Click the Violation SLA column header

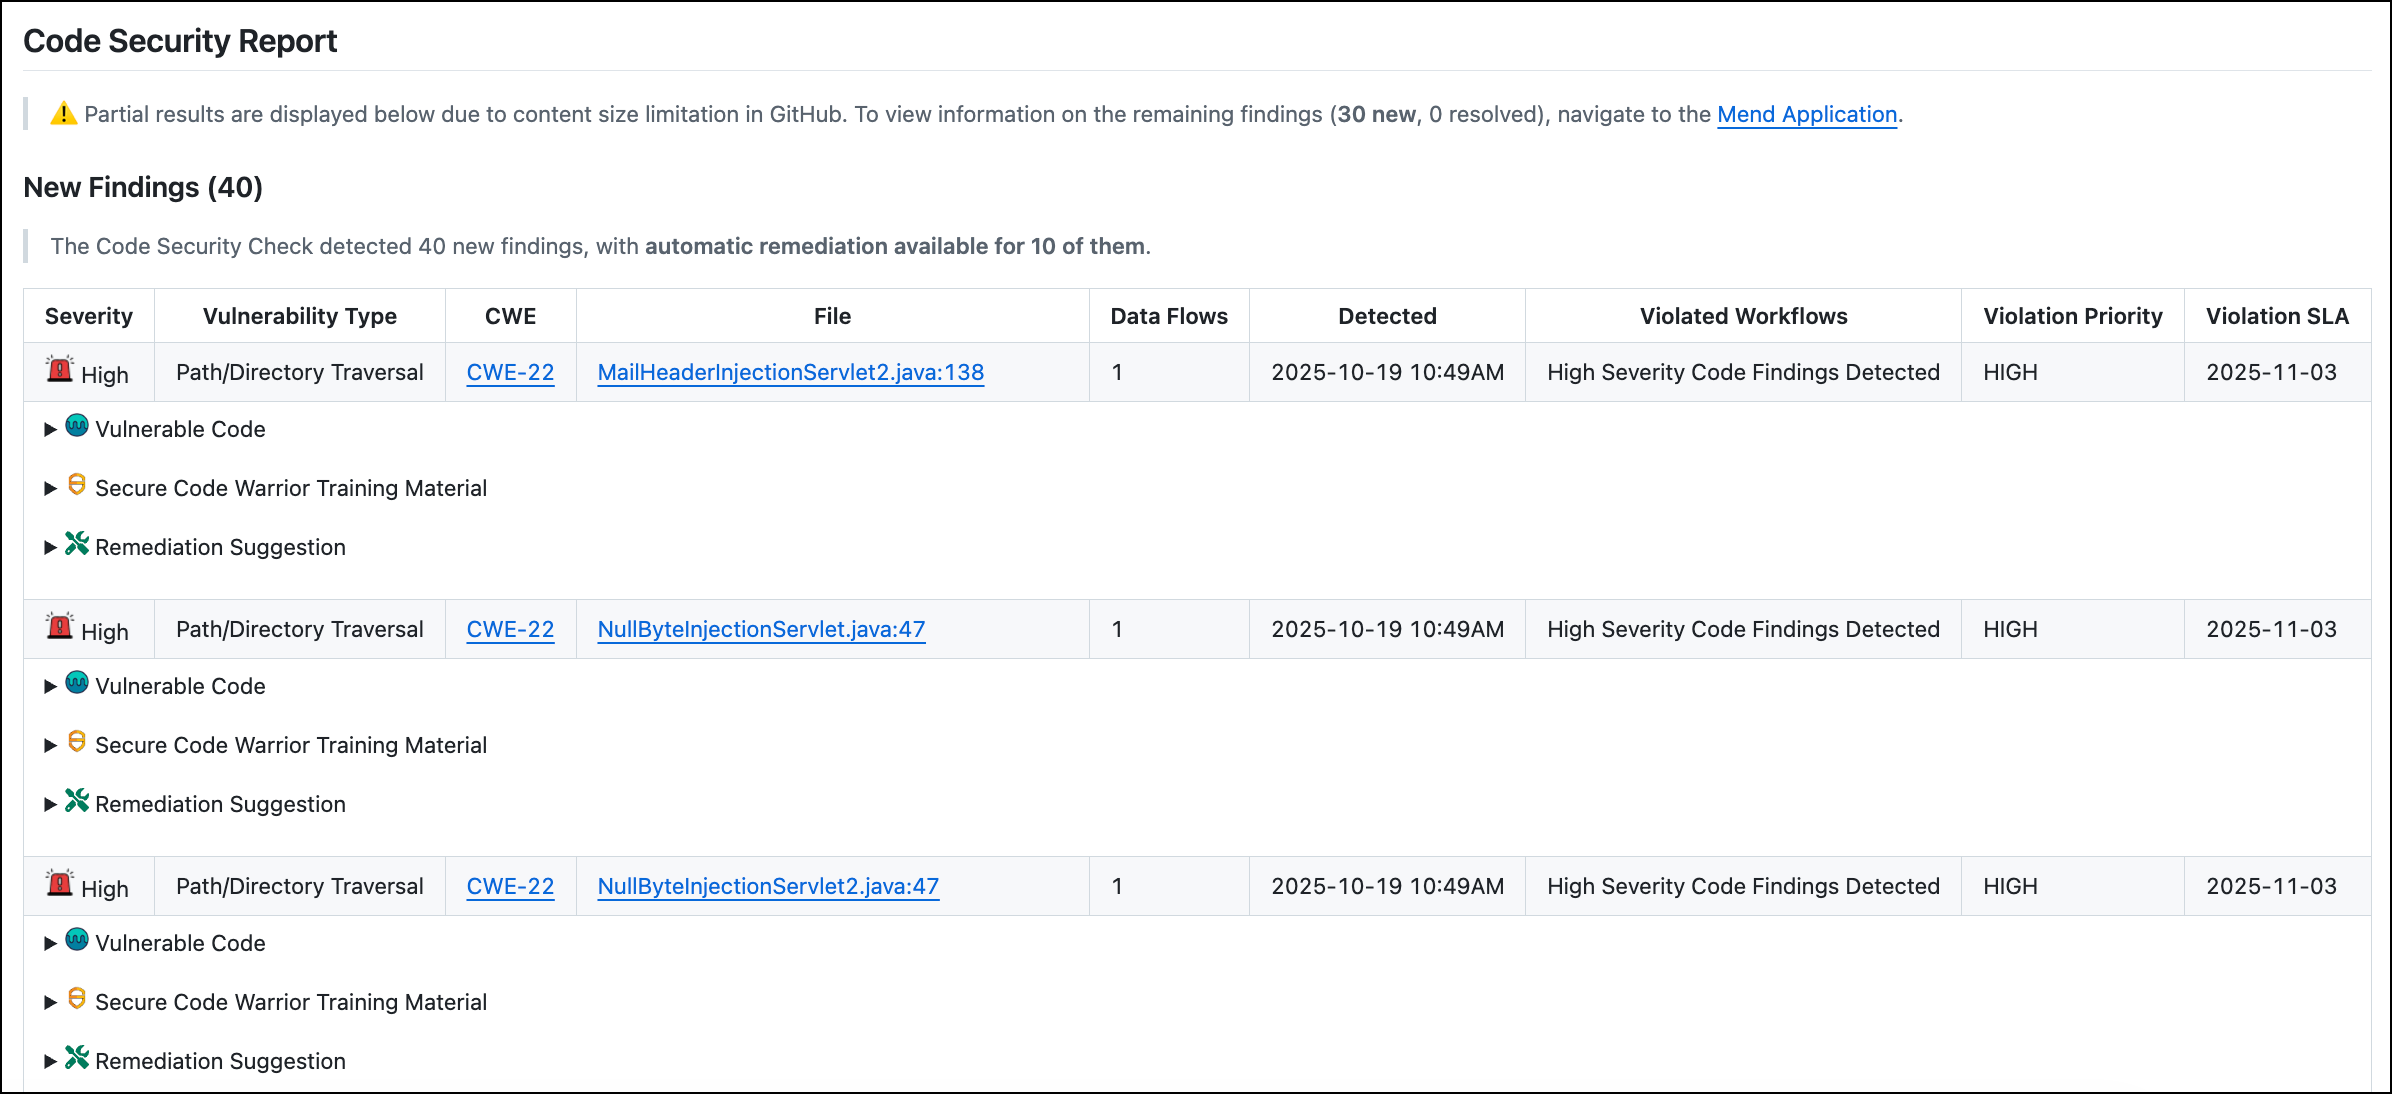2277,317
